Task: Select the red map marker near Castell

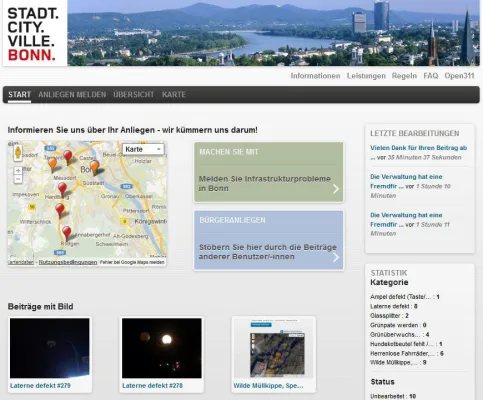Action: (x=68, y=157)
